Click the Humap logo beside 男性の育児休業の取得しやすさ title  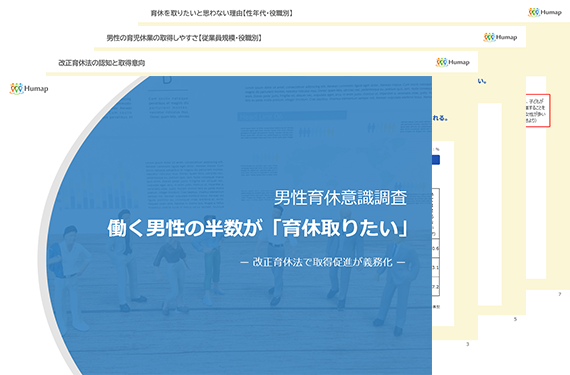500,37
